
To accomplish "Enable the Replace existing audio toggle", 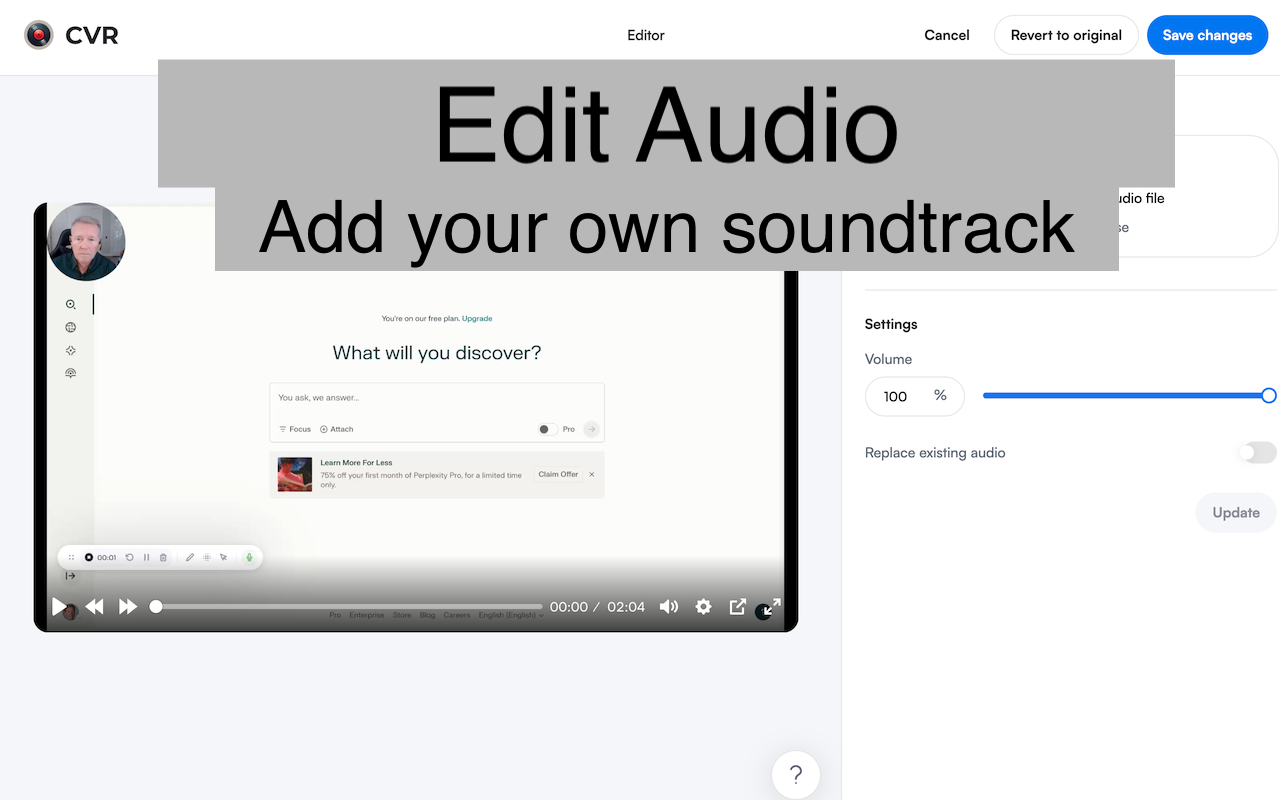I will 1256,452.
